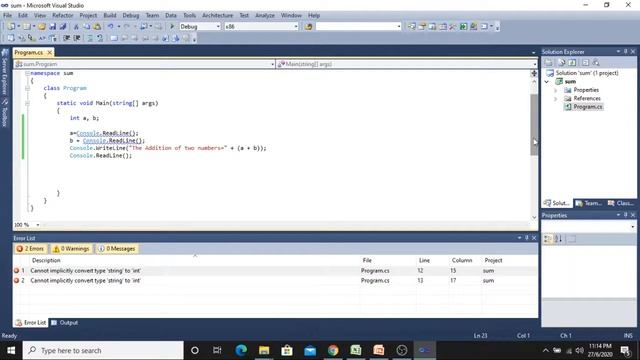Image resolution: width=640 pixels, height=360 pixels.
Task: Click the Open File folder icon
Action: coord(42,27)
